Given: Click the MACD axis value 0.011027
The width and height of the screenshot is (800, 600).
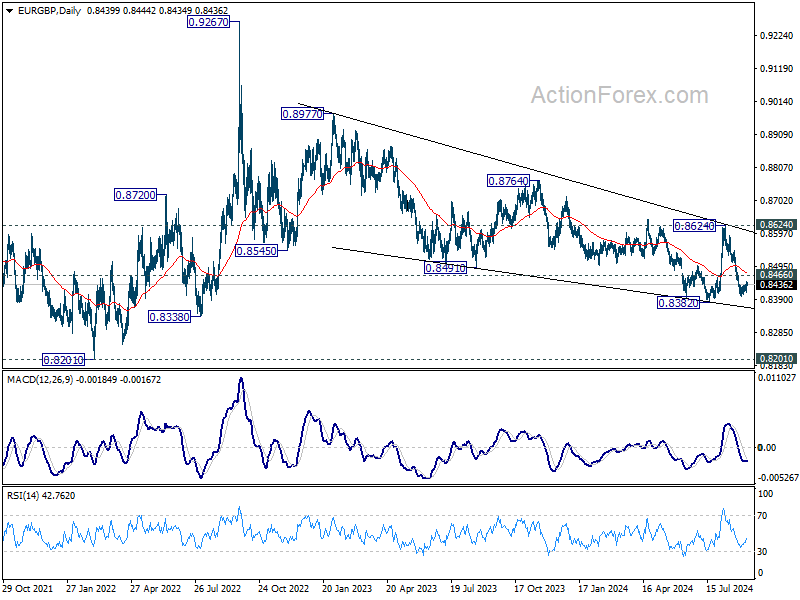Looking at the screenshot, I should click(777, 378).
